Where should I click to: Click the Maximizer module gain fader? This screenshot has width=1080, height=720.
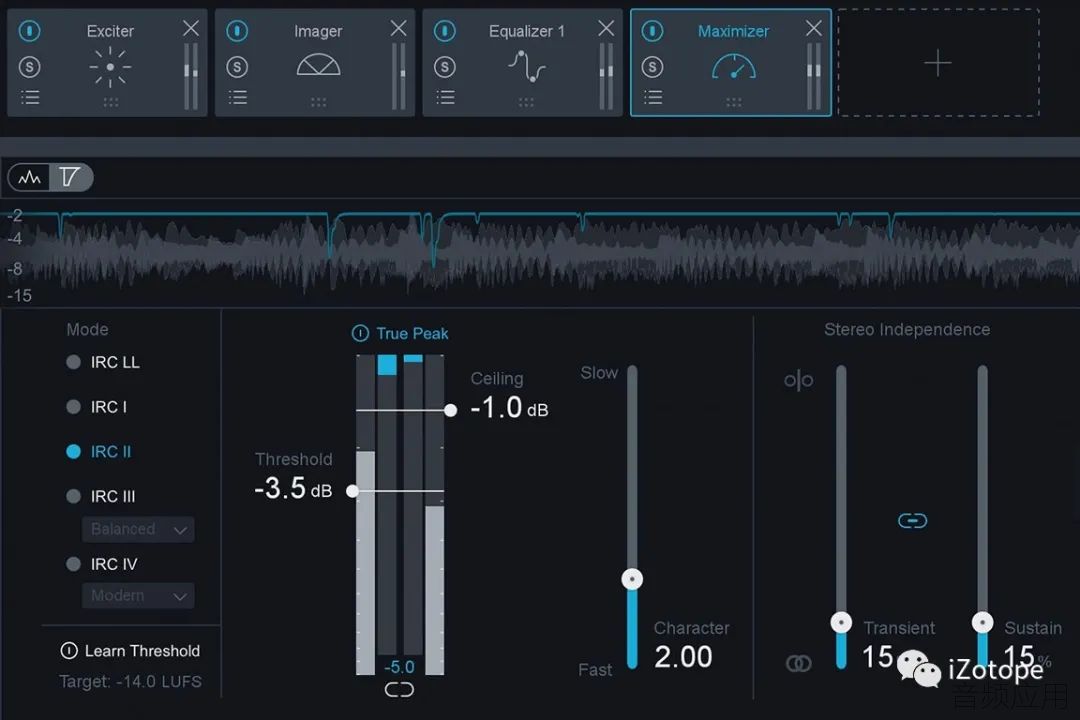pyautogui.click(x=813, y=76)
